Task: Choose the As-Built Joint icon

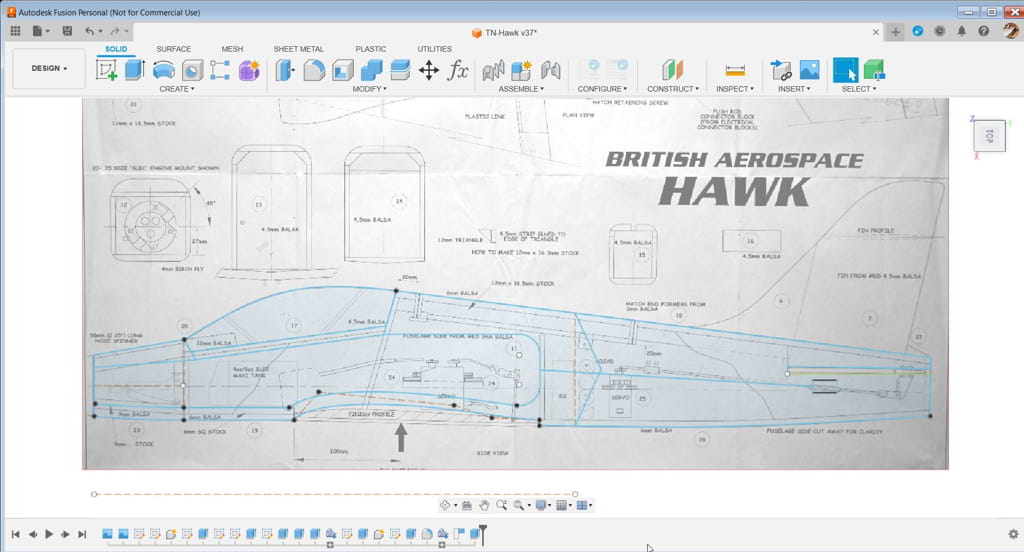Action: [551, 70]
